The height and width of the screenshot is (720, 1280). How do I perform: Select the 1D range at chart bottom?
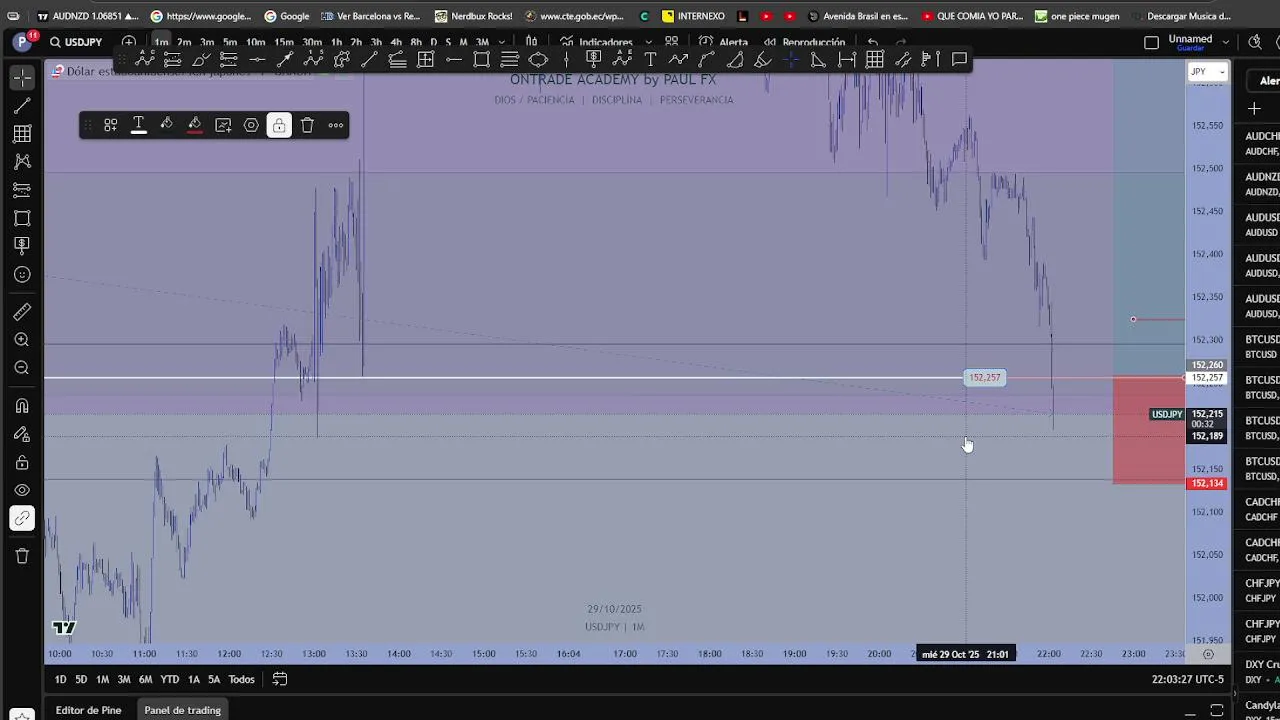[60, 679]
